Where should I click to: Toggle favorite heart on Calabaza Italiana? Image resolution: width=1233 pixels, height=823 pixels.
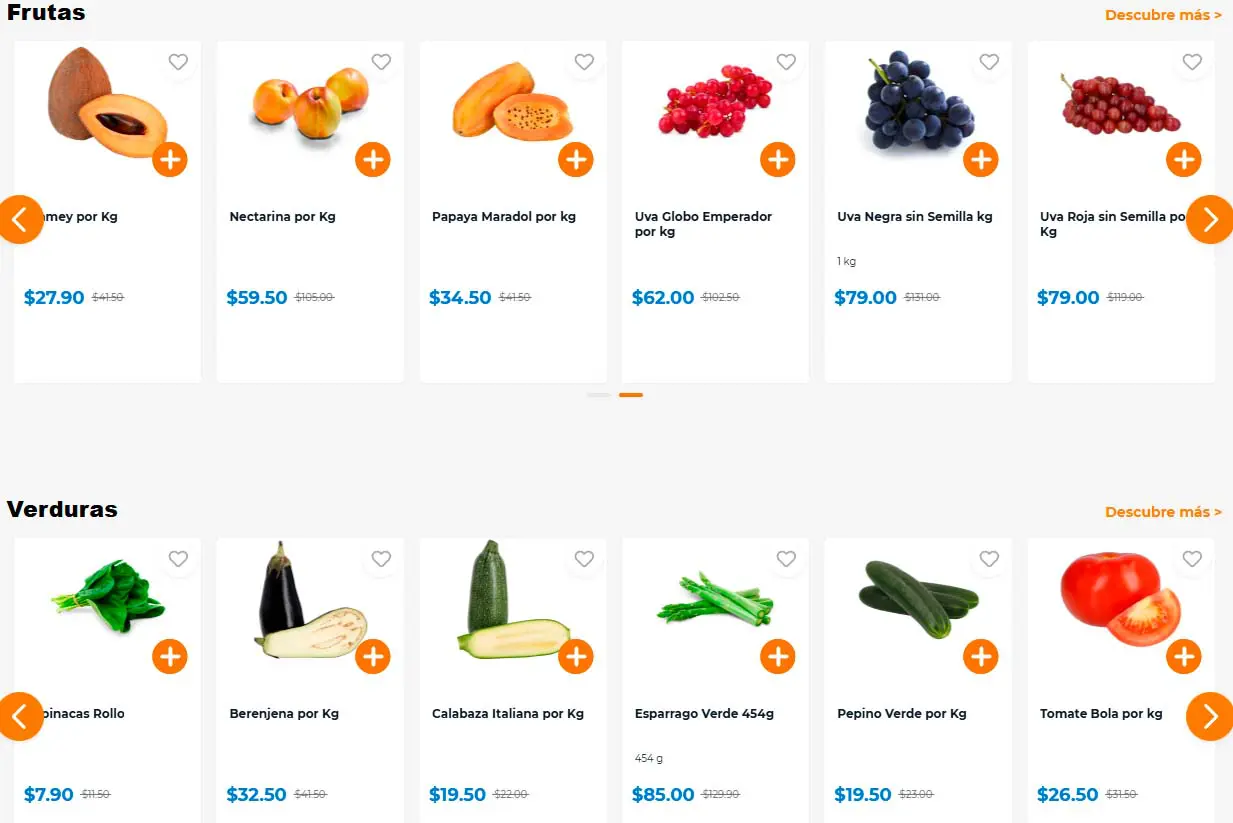click(x=584, y=559)
